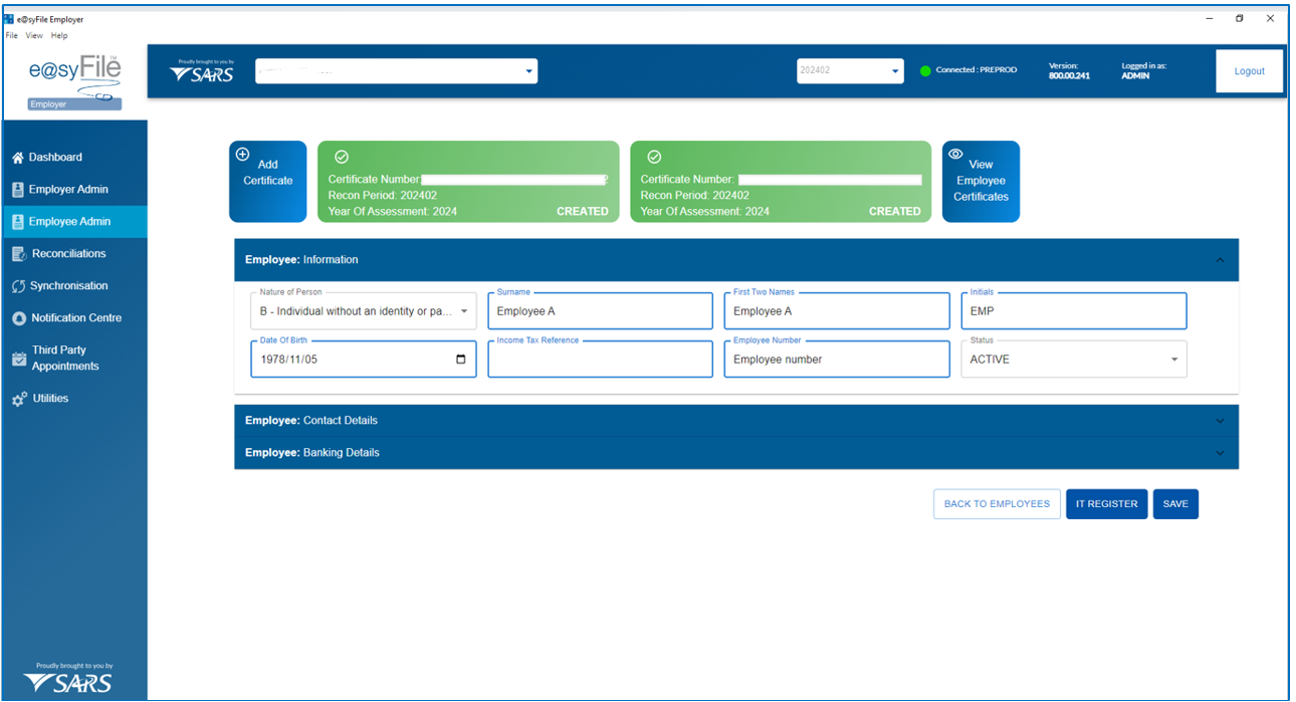
Task: Click the IT REGISTER button
Action: [1106, 504]
